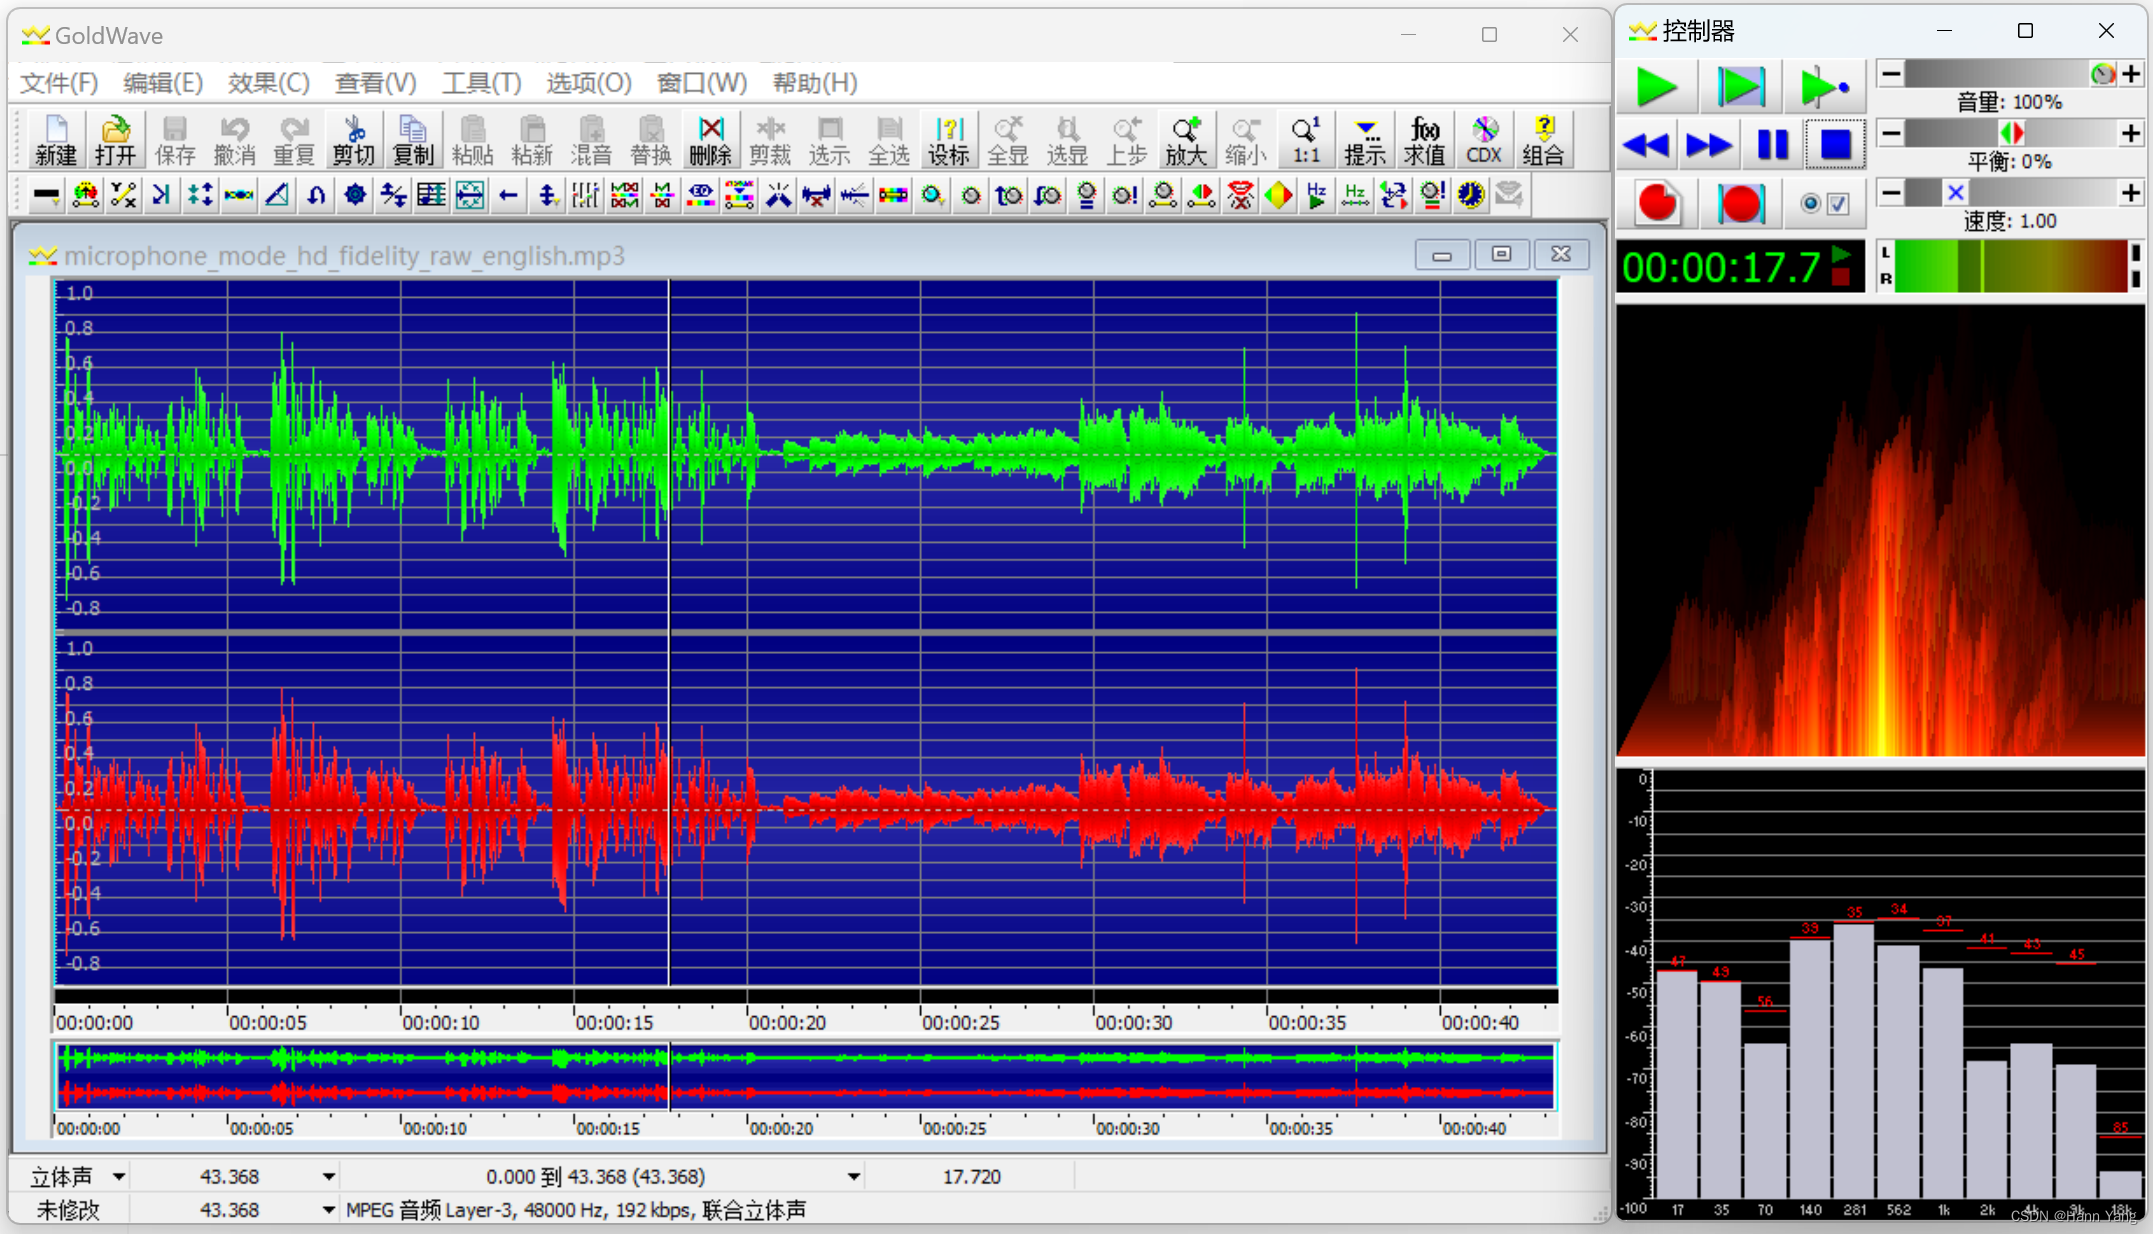Click the yellow-red diamond effect icon
The width and height of the screenshot is (2153, 1234).
pyautogui.click(x=1279, y=195)
